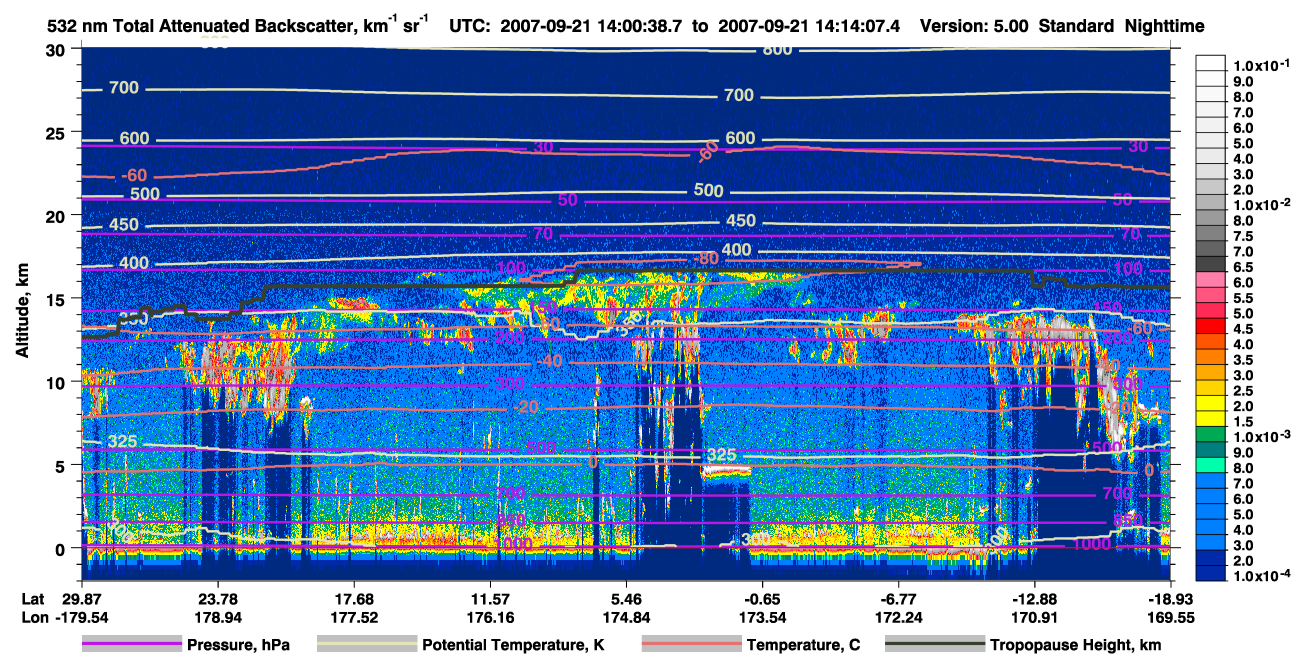Click the 'Potential Temperature, K' legend label
The height and width of the screenshot is (667, 1300).
(x=513, y=645)
